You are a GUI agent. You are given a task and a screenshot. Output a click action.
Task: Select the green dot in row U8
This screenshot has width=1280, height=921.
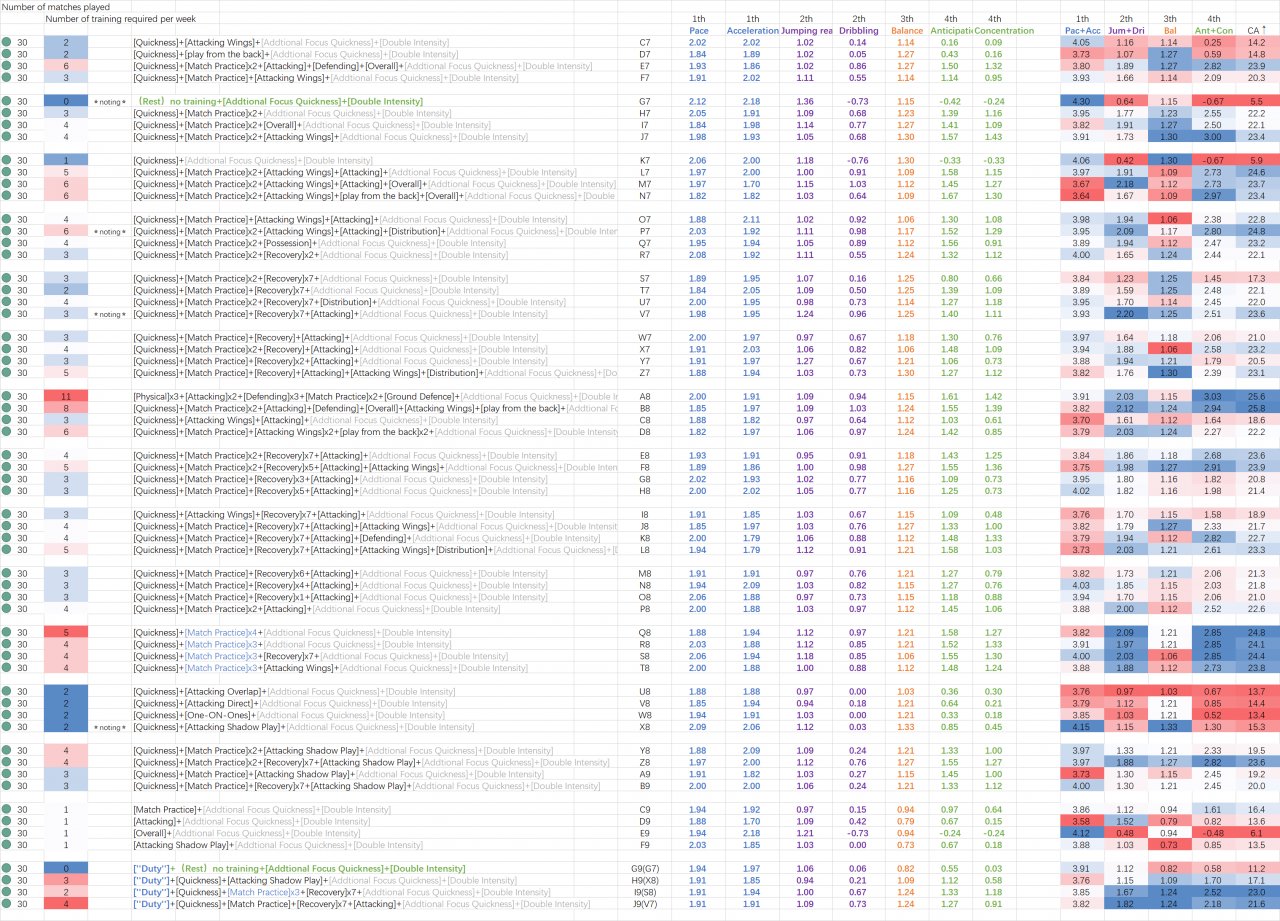coord(6,692)
